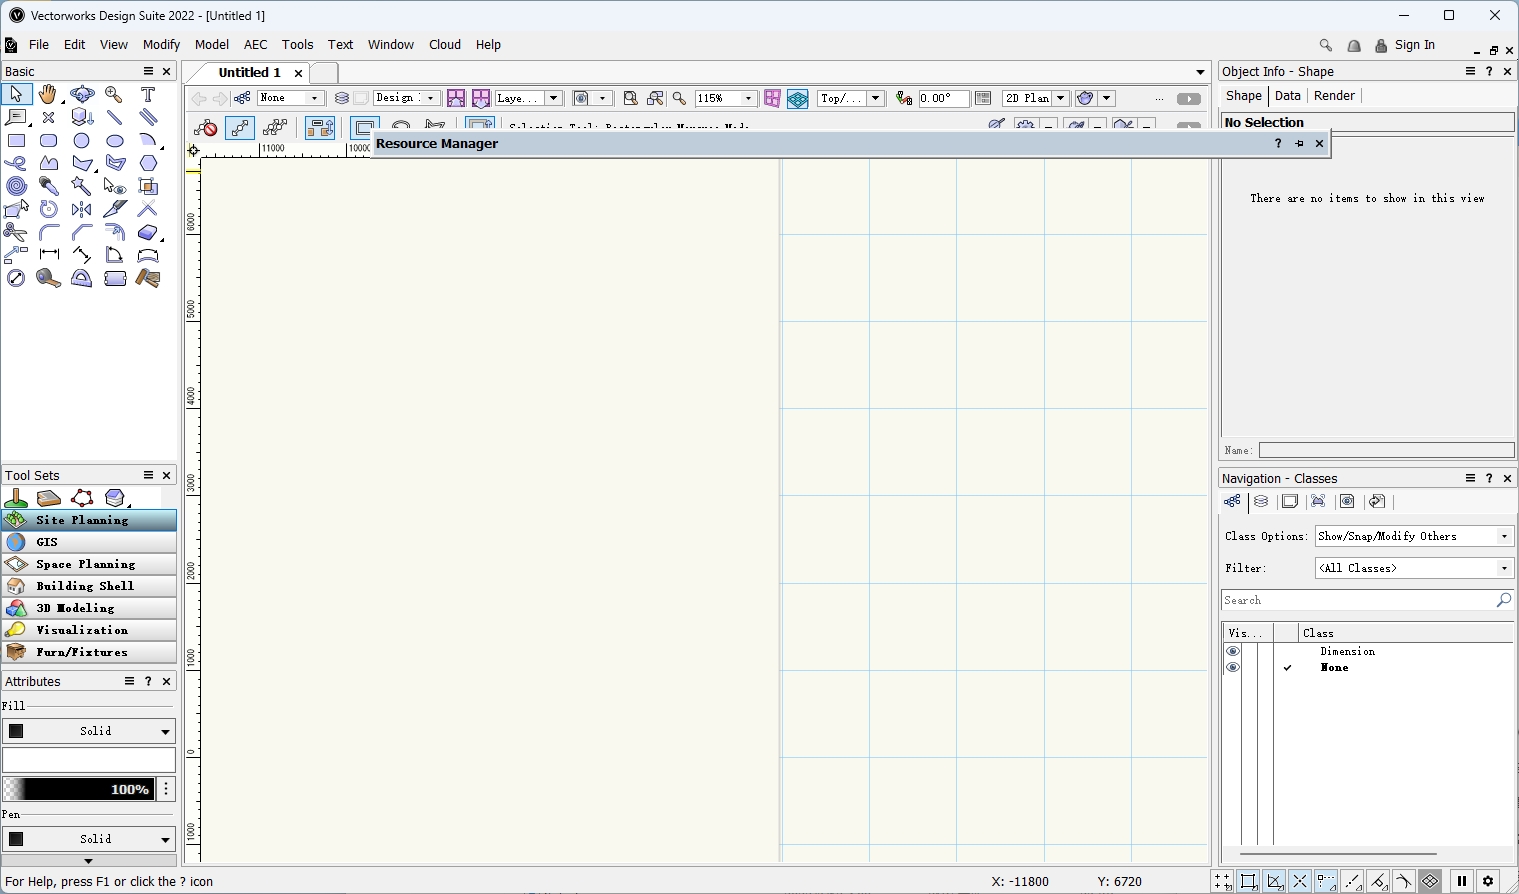Screen dimensions: 1519x894
Task: Click the Sign In link
Action: [1414, 45]
